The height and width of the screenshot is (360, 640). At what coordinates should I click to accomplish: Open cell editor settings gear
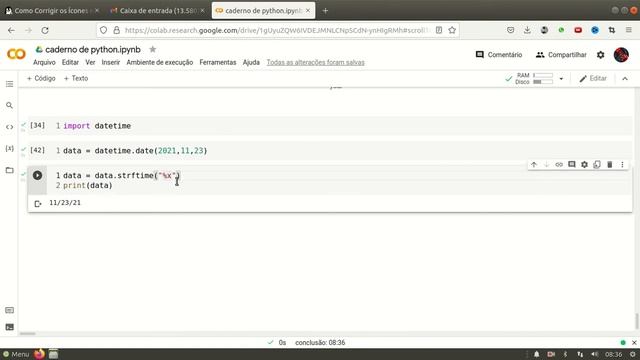(584, 164)
